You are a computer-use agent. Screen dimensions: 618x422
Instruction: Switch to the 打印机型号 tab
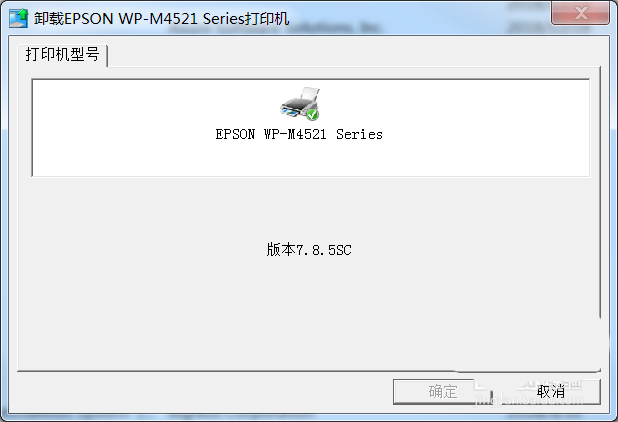click(63, 54)
